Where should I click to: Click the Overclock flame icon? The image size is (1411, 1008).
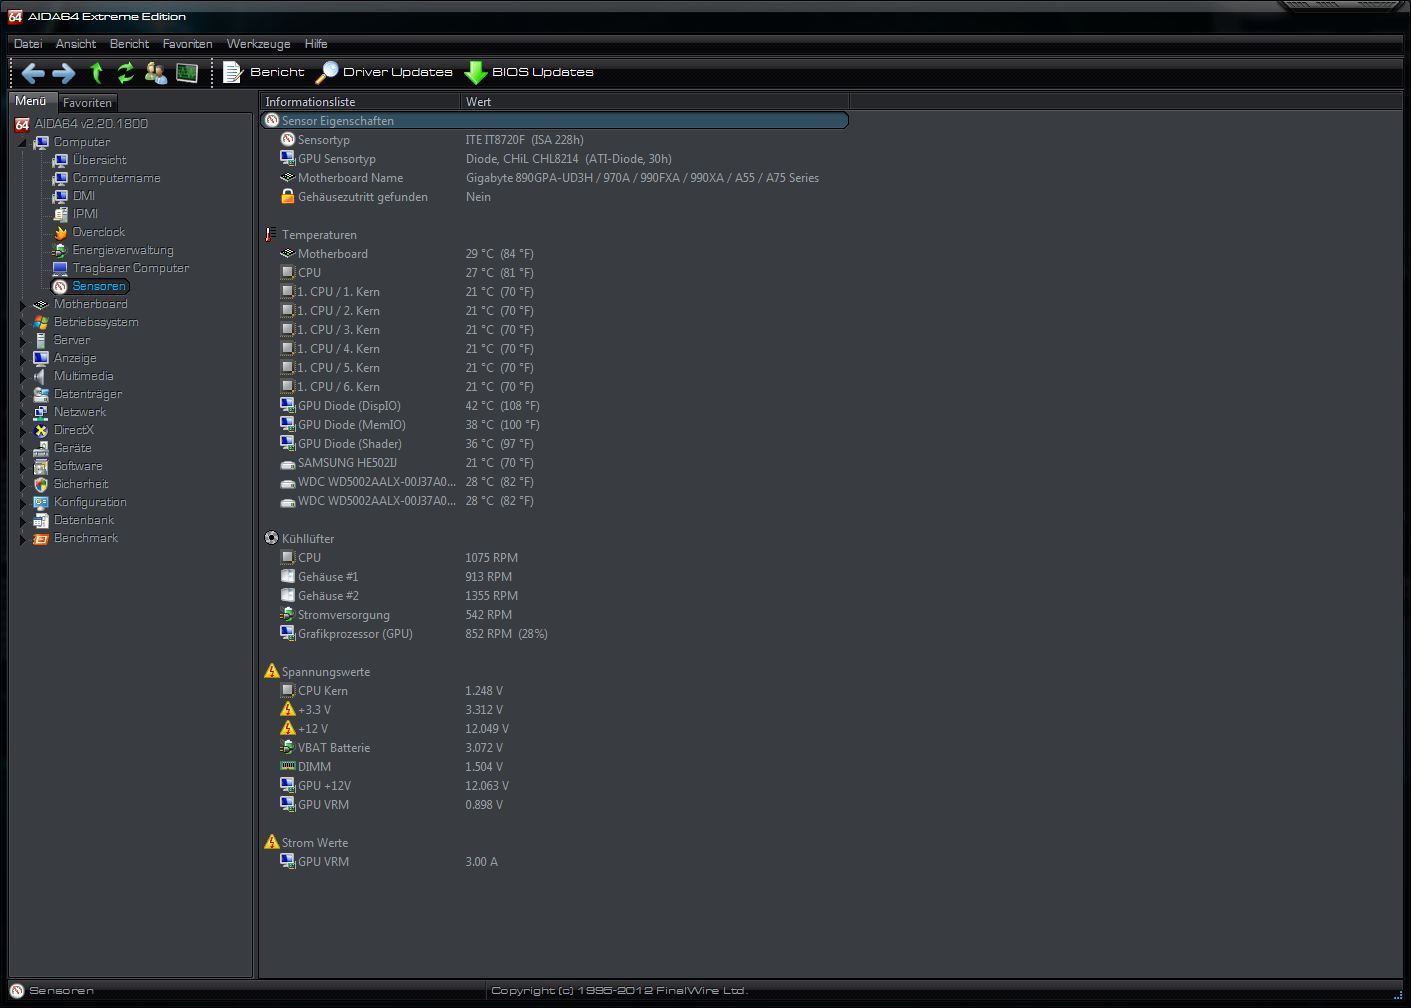[60, 232]
